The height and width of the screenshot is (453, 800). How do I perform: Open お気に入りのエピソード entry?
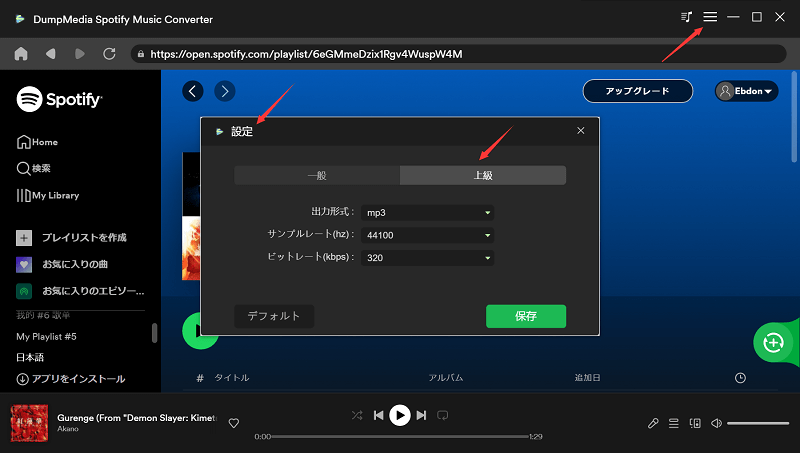(x=81, y=291)
